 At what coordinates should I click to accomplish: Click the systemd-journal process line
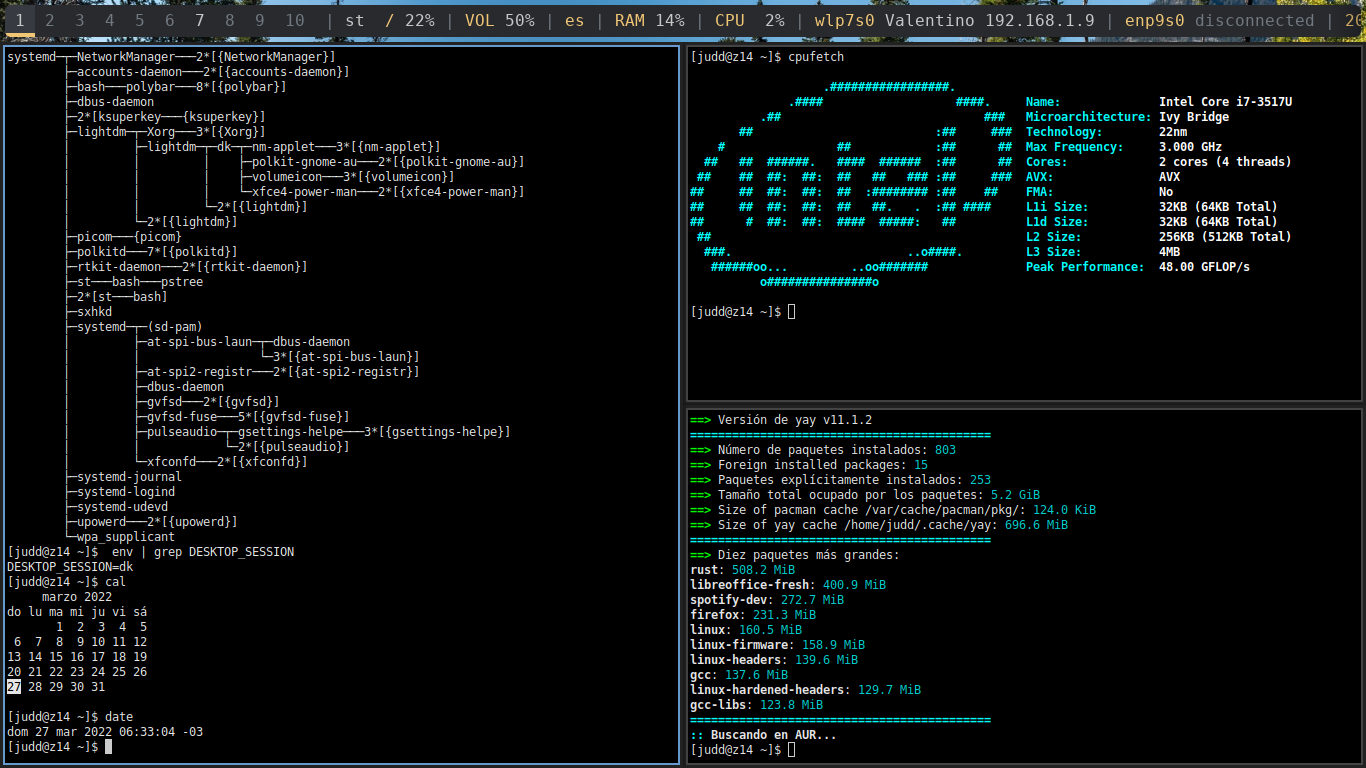[x=129, y=477]
